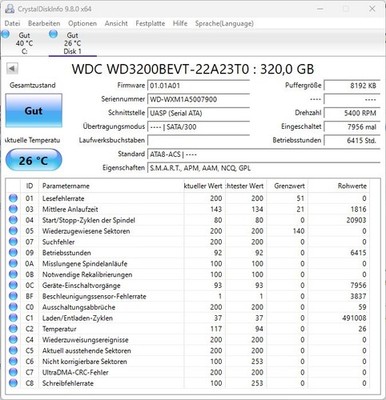Open the Festplatte menu
Image resolution: width=386 pixels, height=400 pixels.
[150, 23]
